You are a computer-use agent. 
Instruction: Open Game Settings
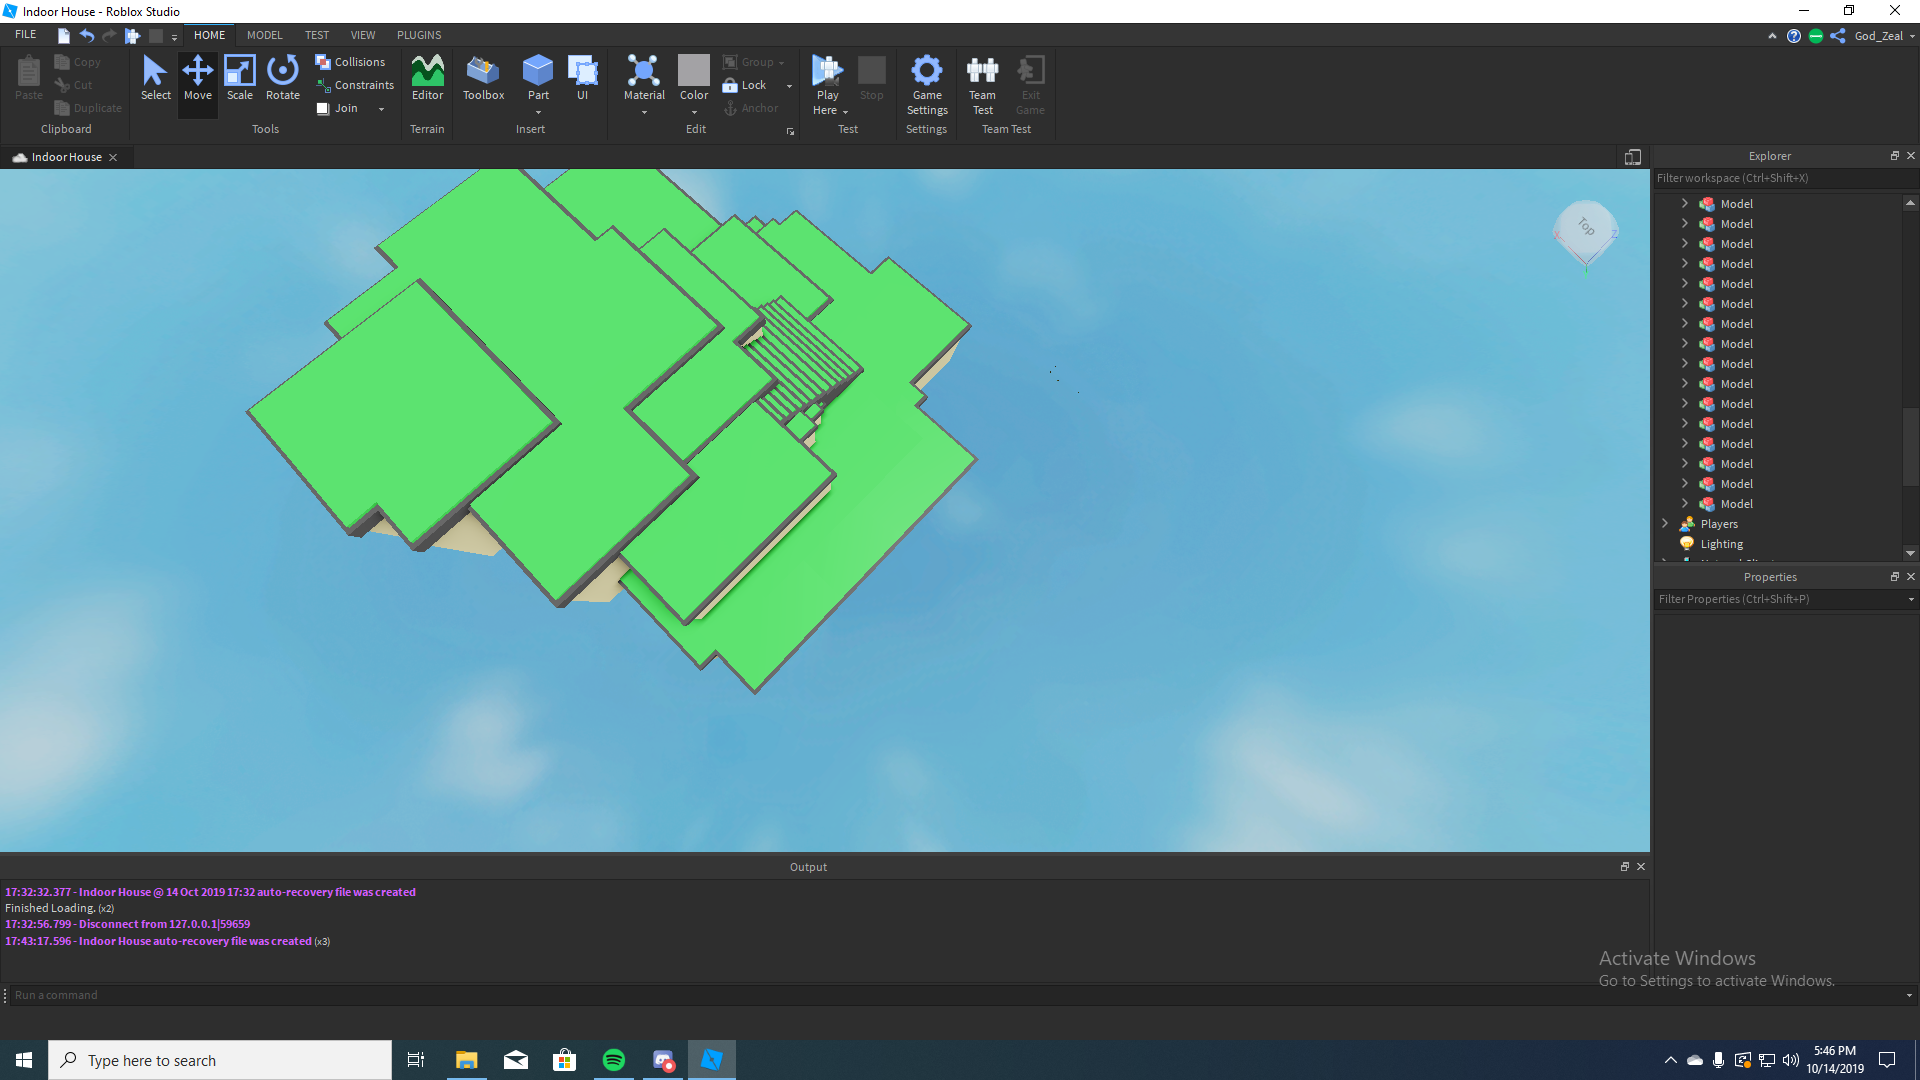click(x=926, y=86)
